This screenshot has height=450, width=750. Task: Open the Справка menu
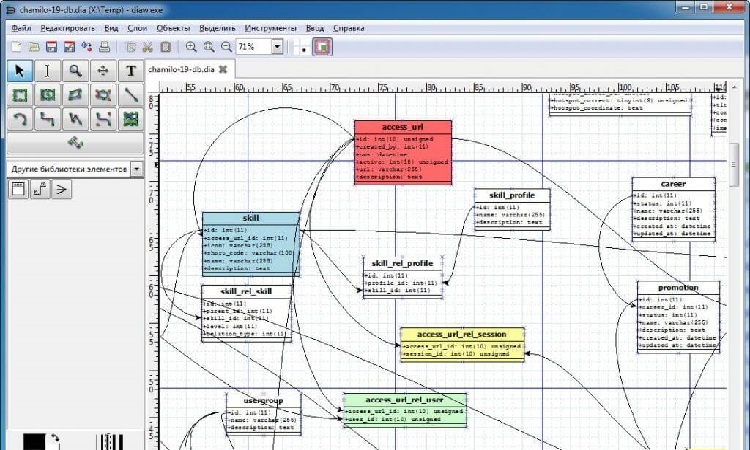(x=349, y=28)
